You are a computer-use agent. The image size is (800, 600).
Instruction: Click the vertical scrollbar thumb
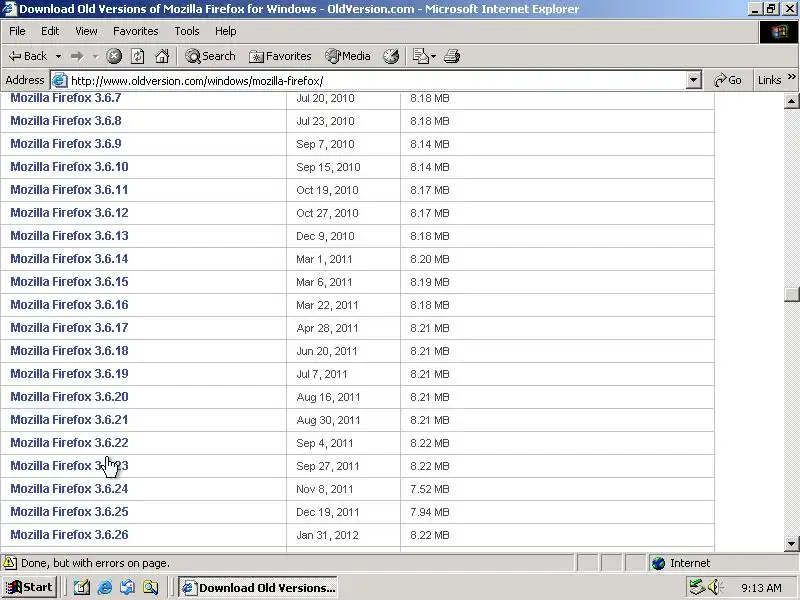pos(791,295)
